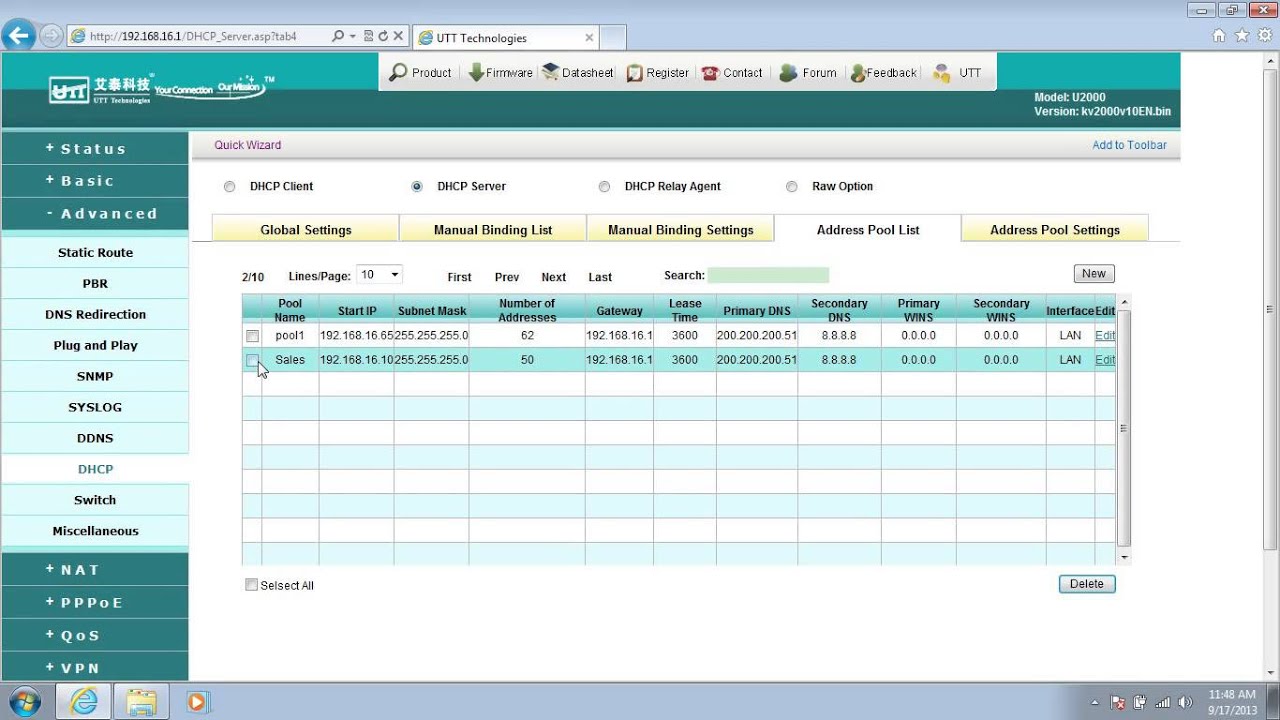Edit the pool1 address pool
The height and width of the screenshot is (720, 1280).
point(1105,336)
